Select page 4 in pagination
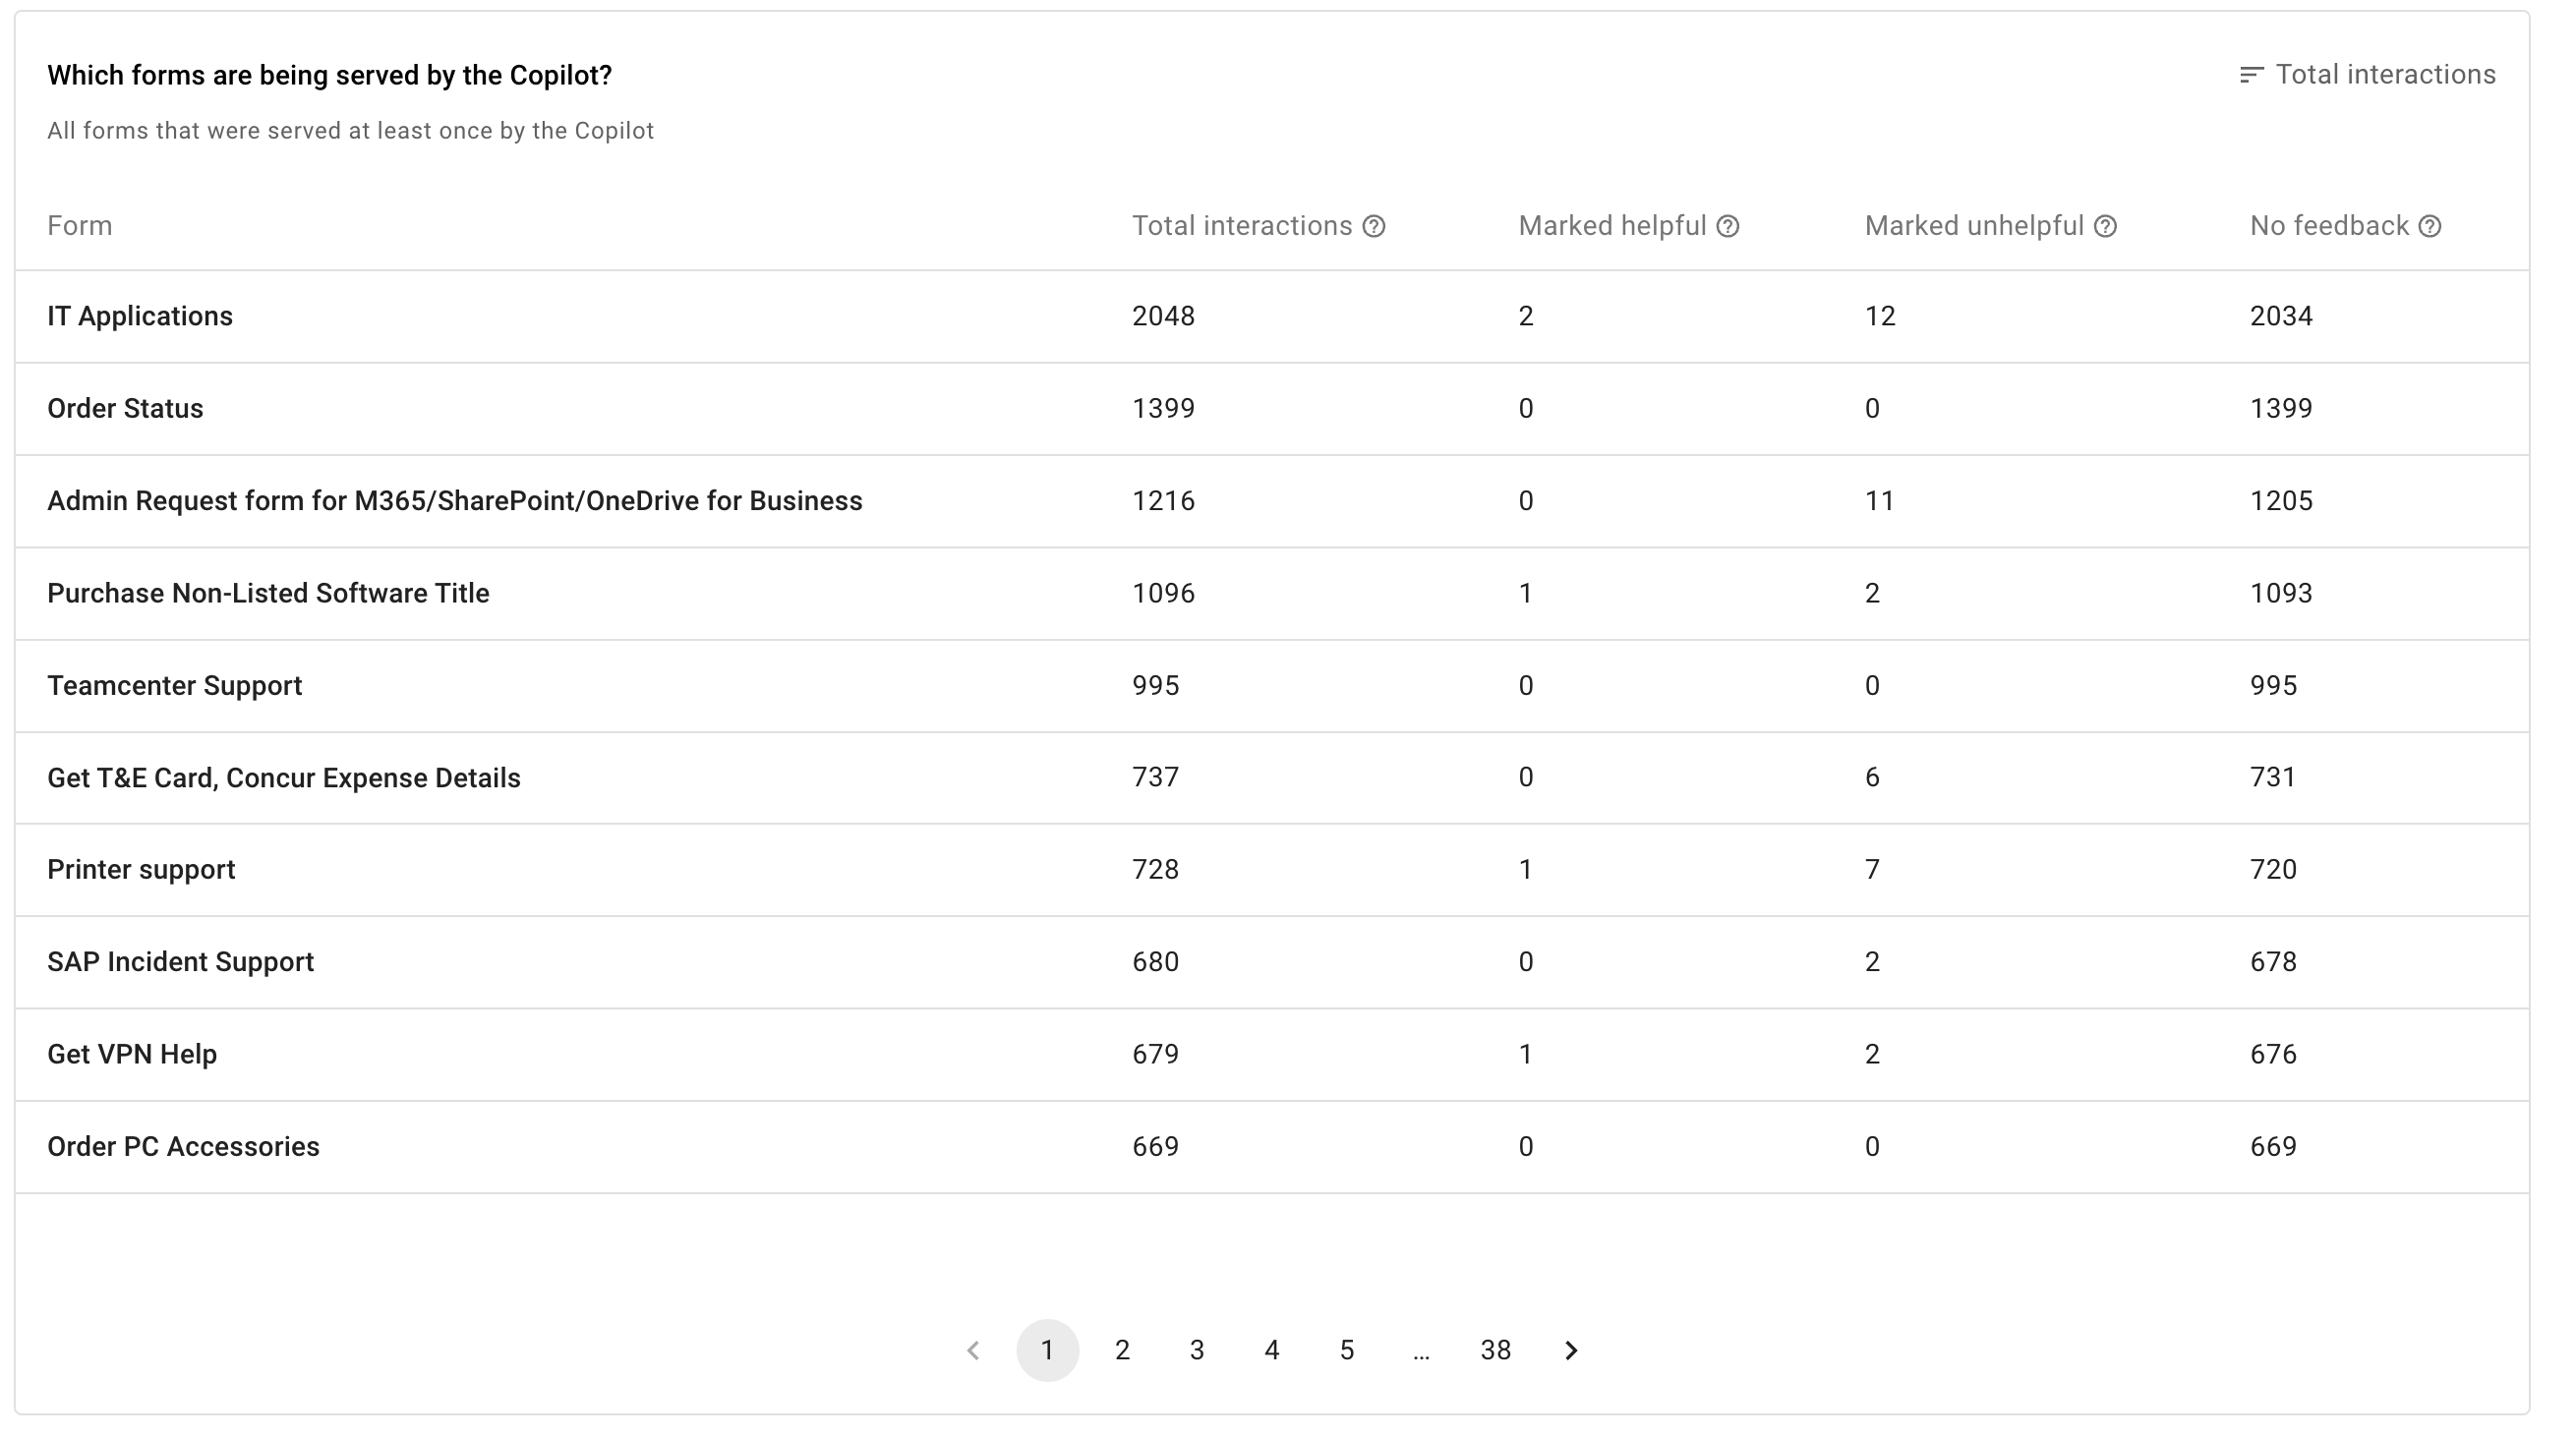This screenshot has height=1437, width=2576. (x=1270, y=1349)
